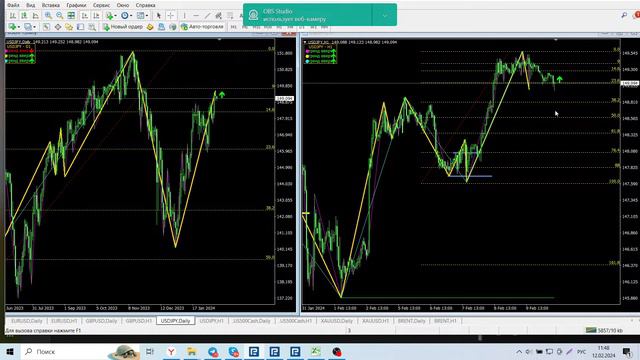
Task: Show the Data Window panel
Action: click(58, 27)
